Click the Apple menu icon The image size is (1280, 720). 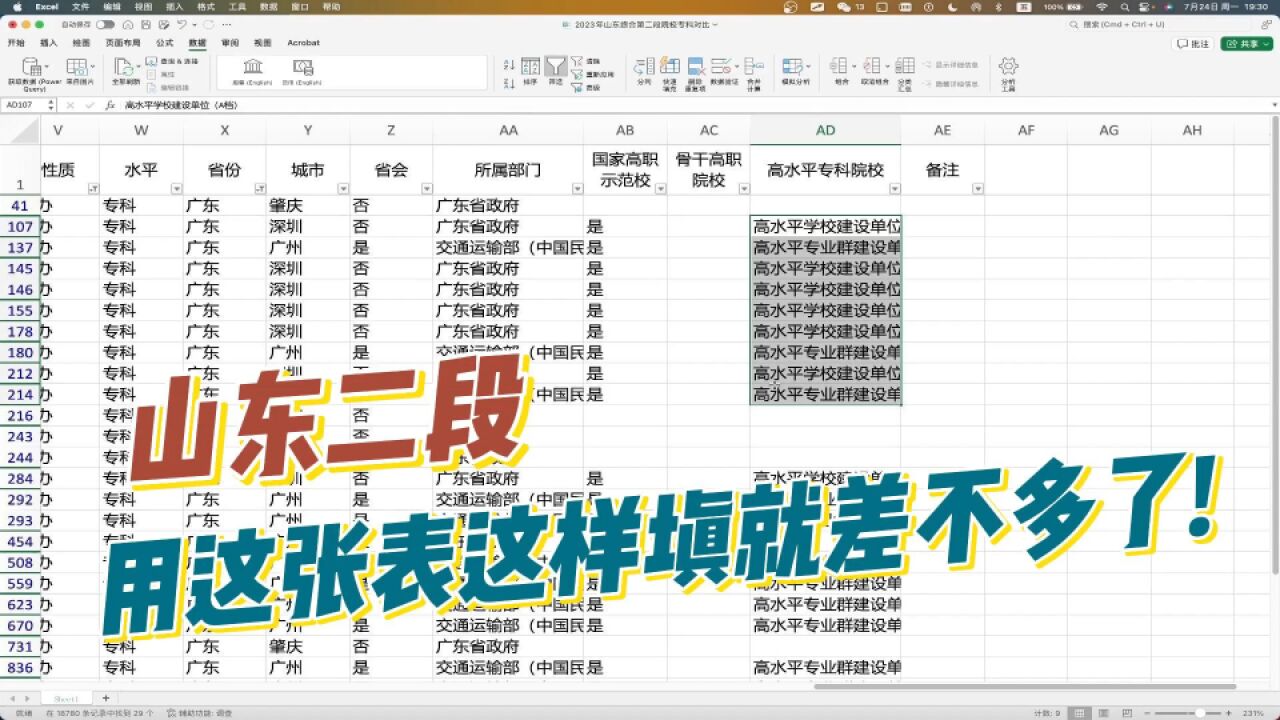[17, 6]
